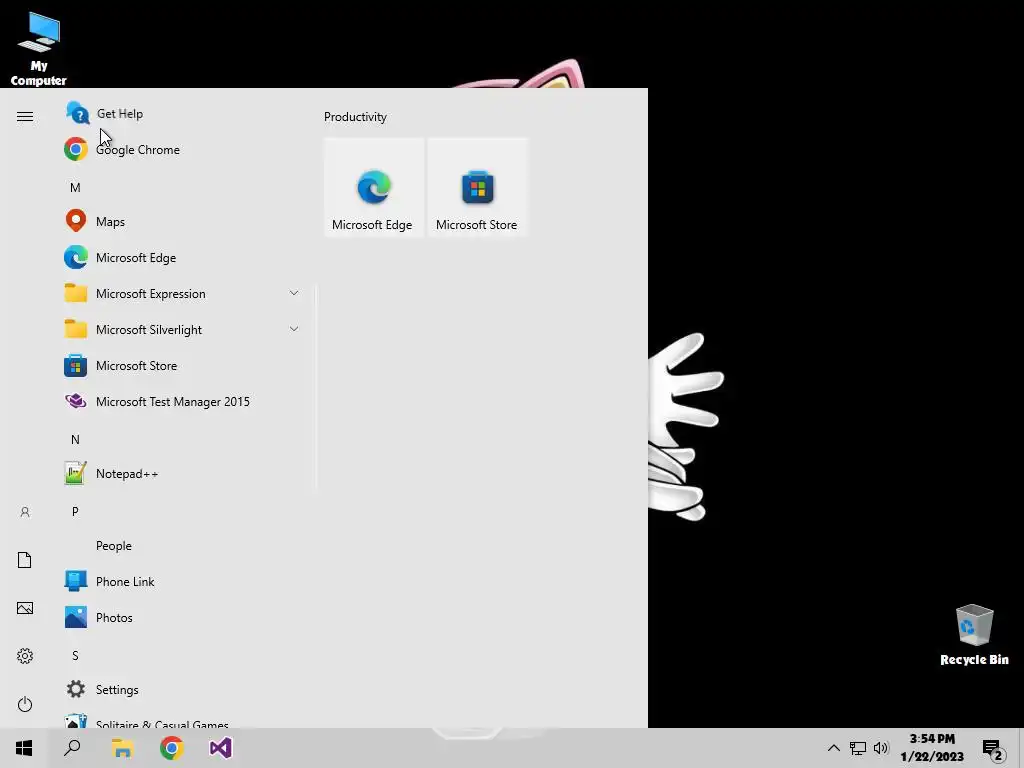Open user account icon in Start sidebar
Screen dimensions: 1024x768
pyautogui.click(x=25, y=512)
